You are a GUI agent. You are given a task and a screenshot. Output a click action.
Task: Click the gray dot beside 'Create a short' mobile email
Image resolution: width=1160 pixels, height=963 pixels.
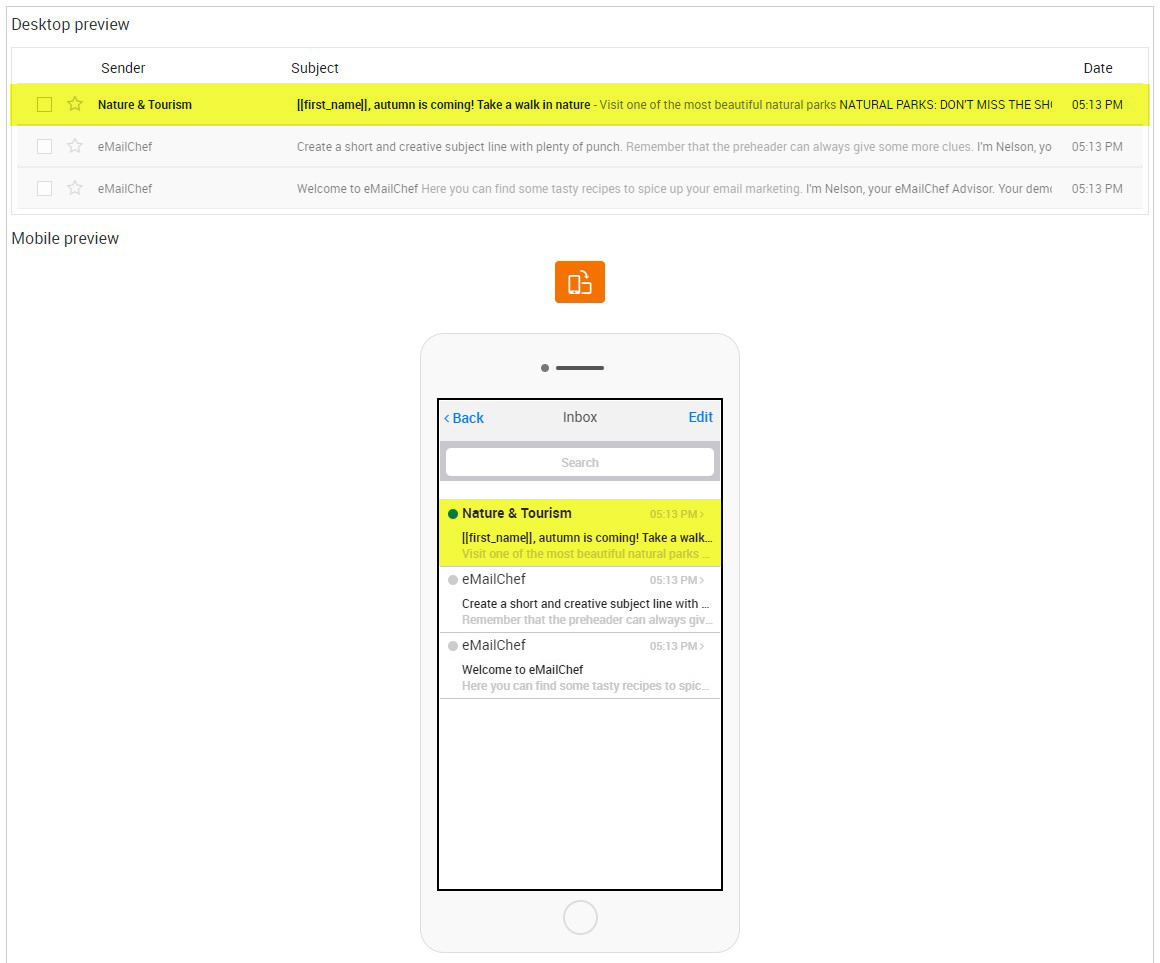pos(453,580)
